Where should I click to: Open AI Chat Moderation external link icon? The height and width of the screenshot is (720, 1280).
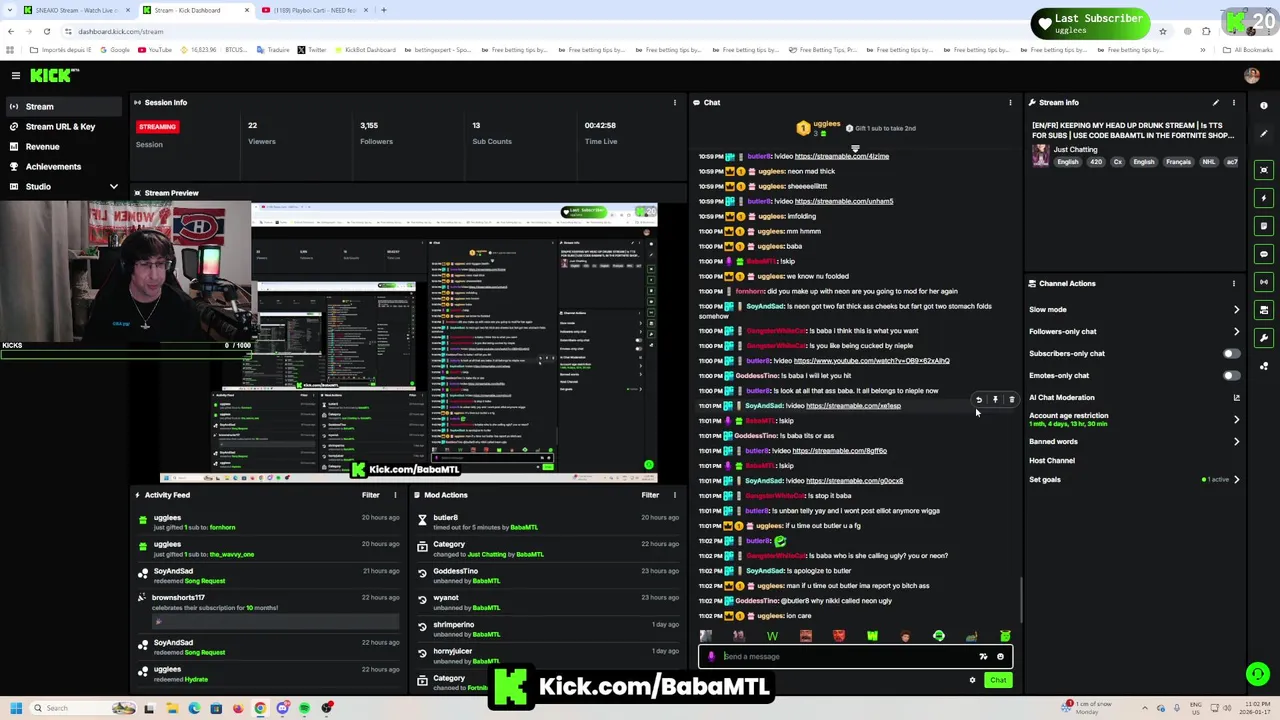pyautogui.click(x=1236, y=398)
